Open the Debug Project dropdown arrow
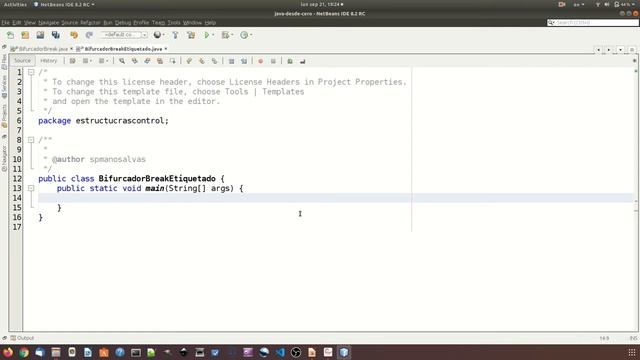The width and height of the screenshot is (640, 360). click(232, 35)
